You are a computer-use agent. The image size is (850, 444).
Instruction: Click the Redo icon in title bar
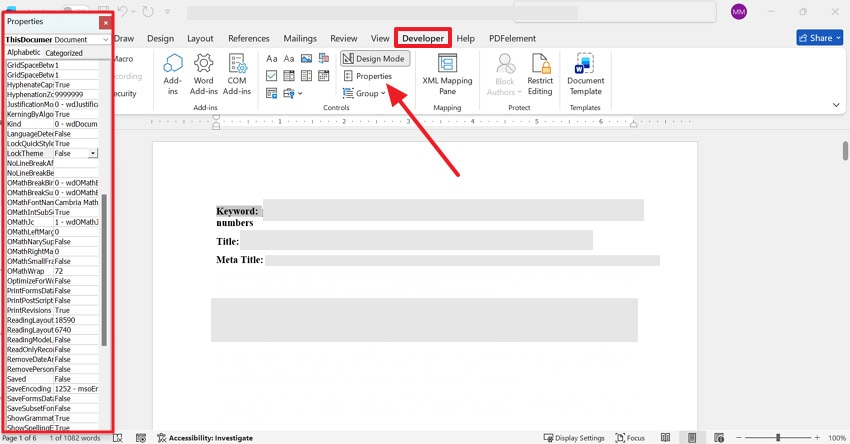pos(147,11)
